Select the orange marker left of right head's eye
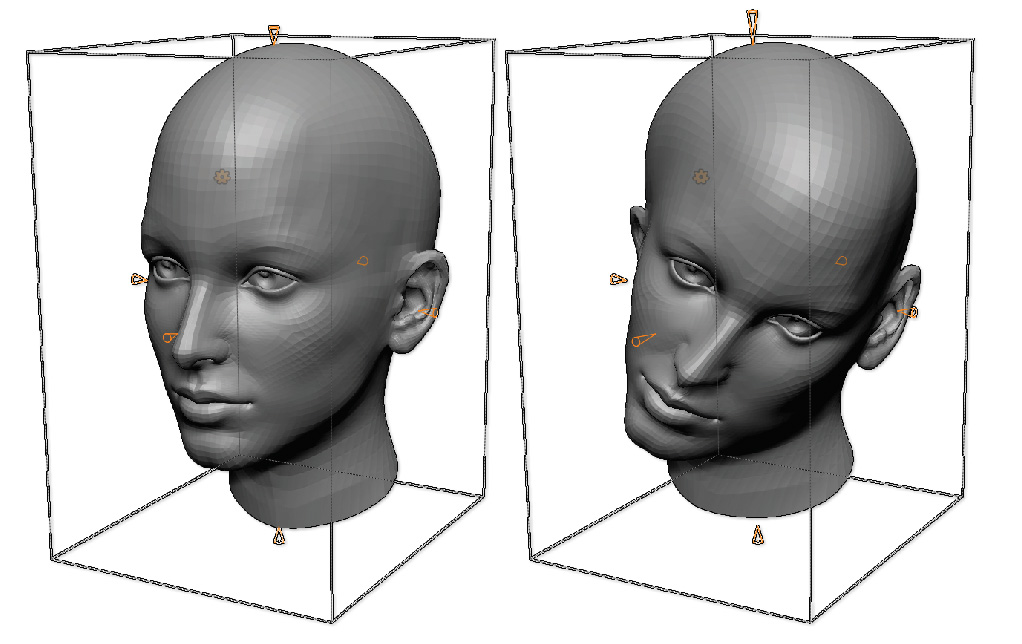The image size is (1022, 644). coord(617,280)
